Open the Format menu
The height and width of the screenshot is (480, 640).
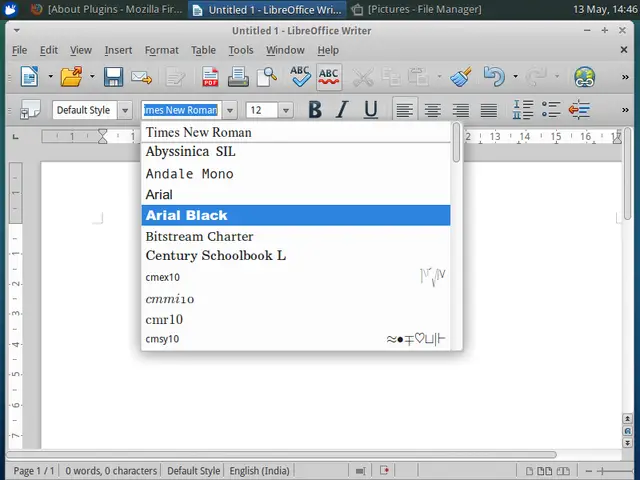pyautogui.click(x=162, y=50)
